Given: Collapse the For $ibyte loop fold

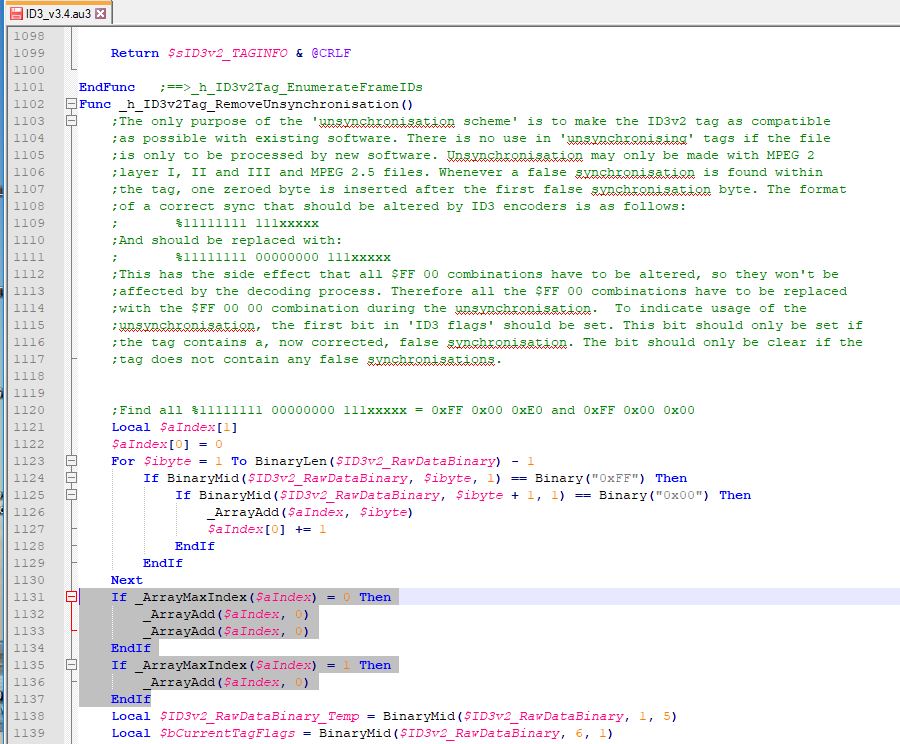Looking at the screenshot, I should click(x=71, y=461).
